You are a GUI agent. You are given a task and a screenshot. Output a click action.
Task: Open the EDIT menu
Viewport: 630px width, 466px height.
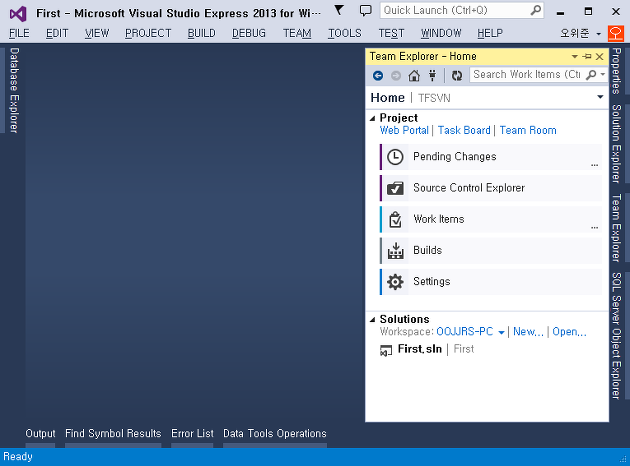[57, 33]
